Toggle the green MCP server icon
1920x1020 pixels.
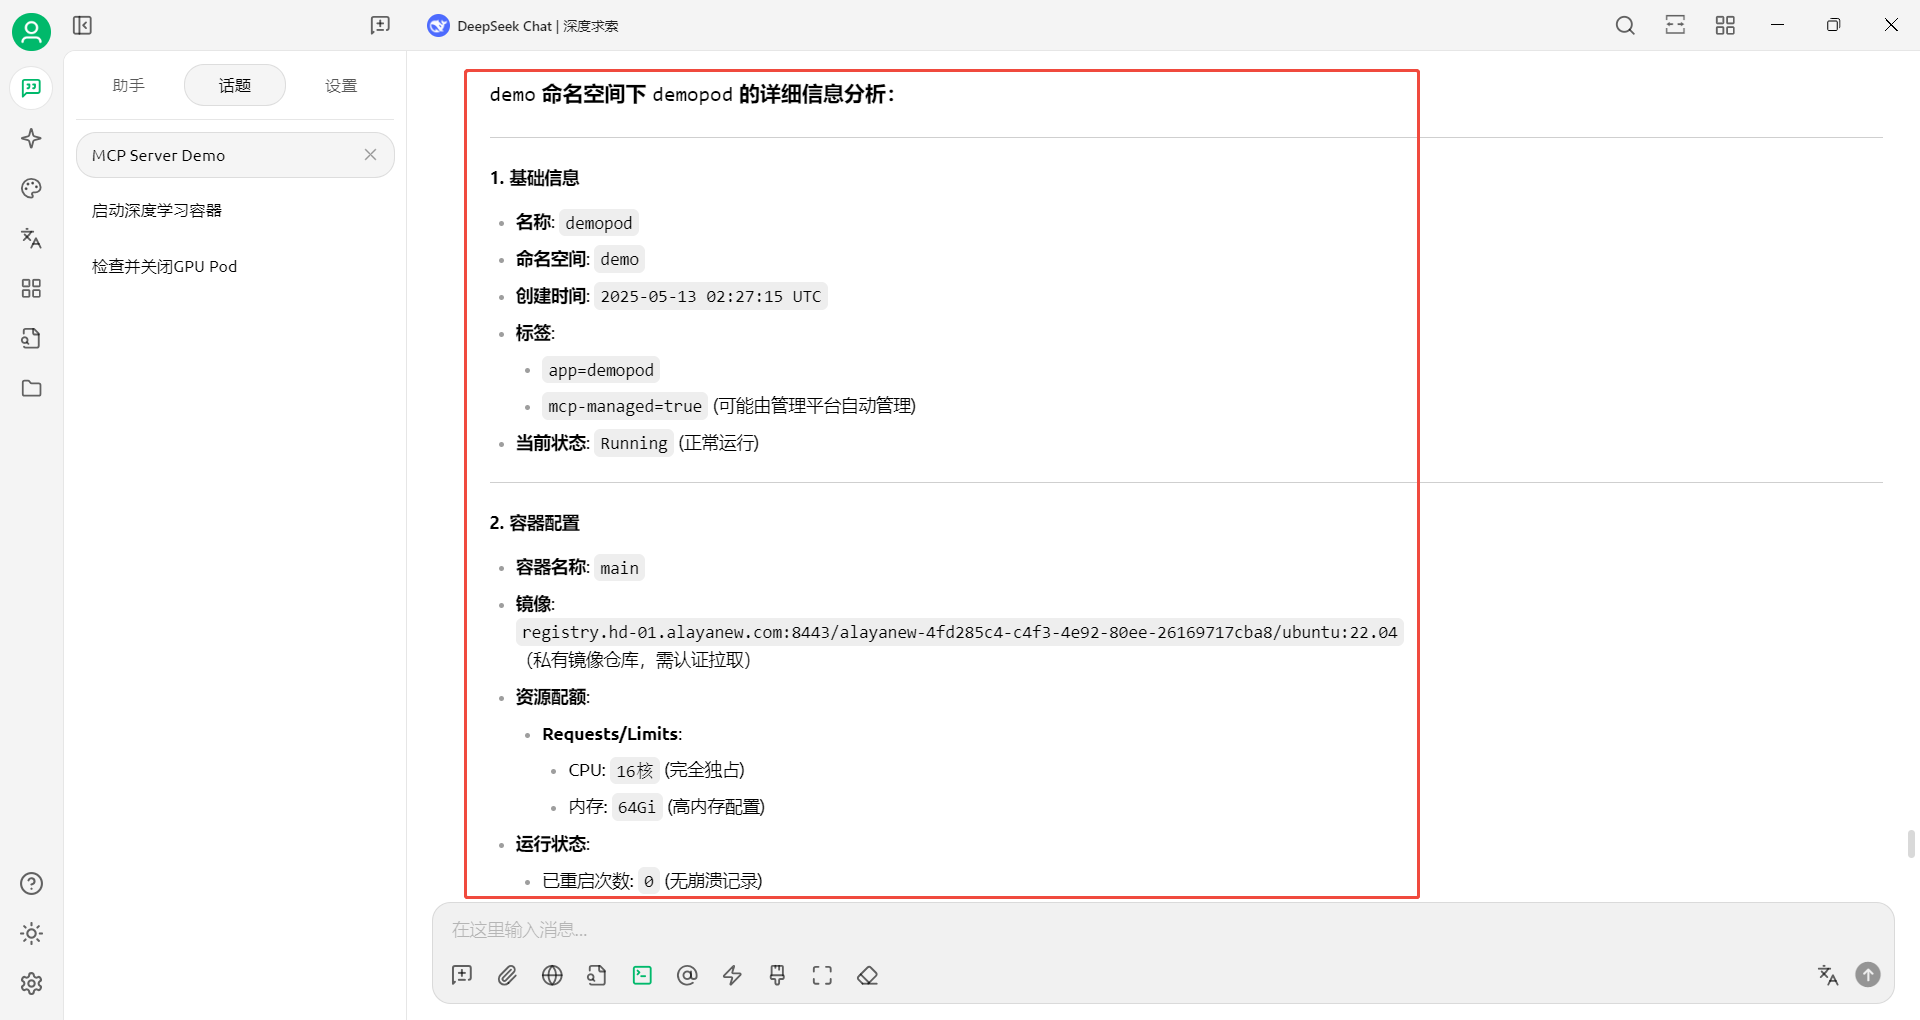tap(642, 975)
